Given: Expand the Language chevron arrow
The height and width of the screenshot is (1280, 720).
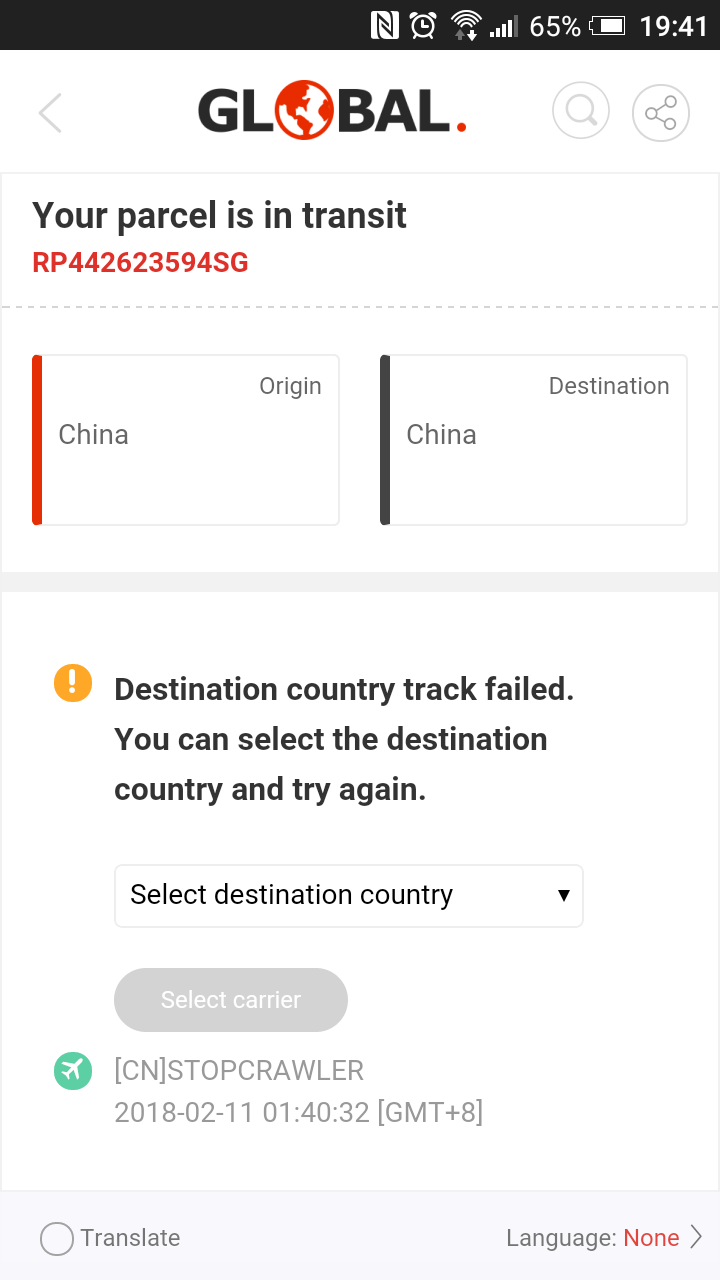Looking at the screenshot, I should (x=696, y=1238).
